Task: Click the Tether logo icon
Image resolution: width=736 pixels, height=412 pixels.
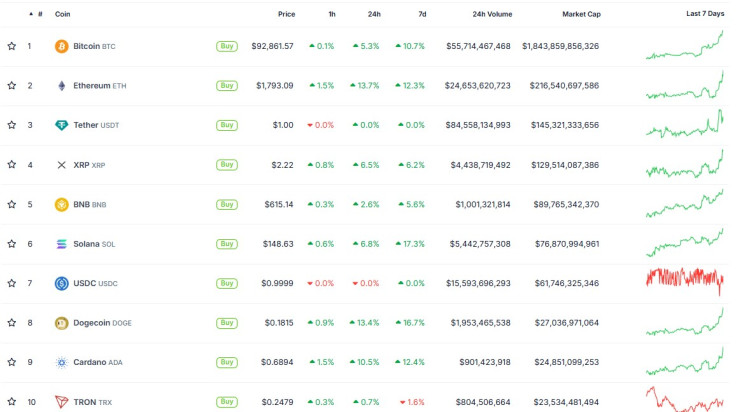Action: point(61,125)
